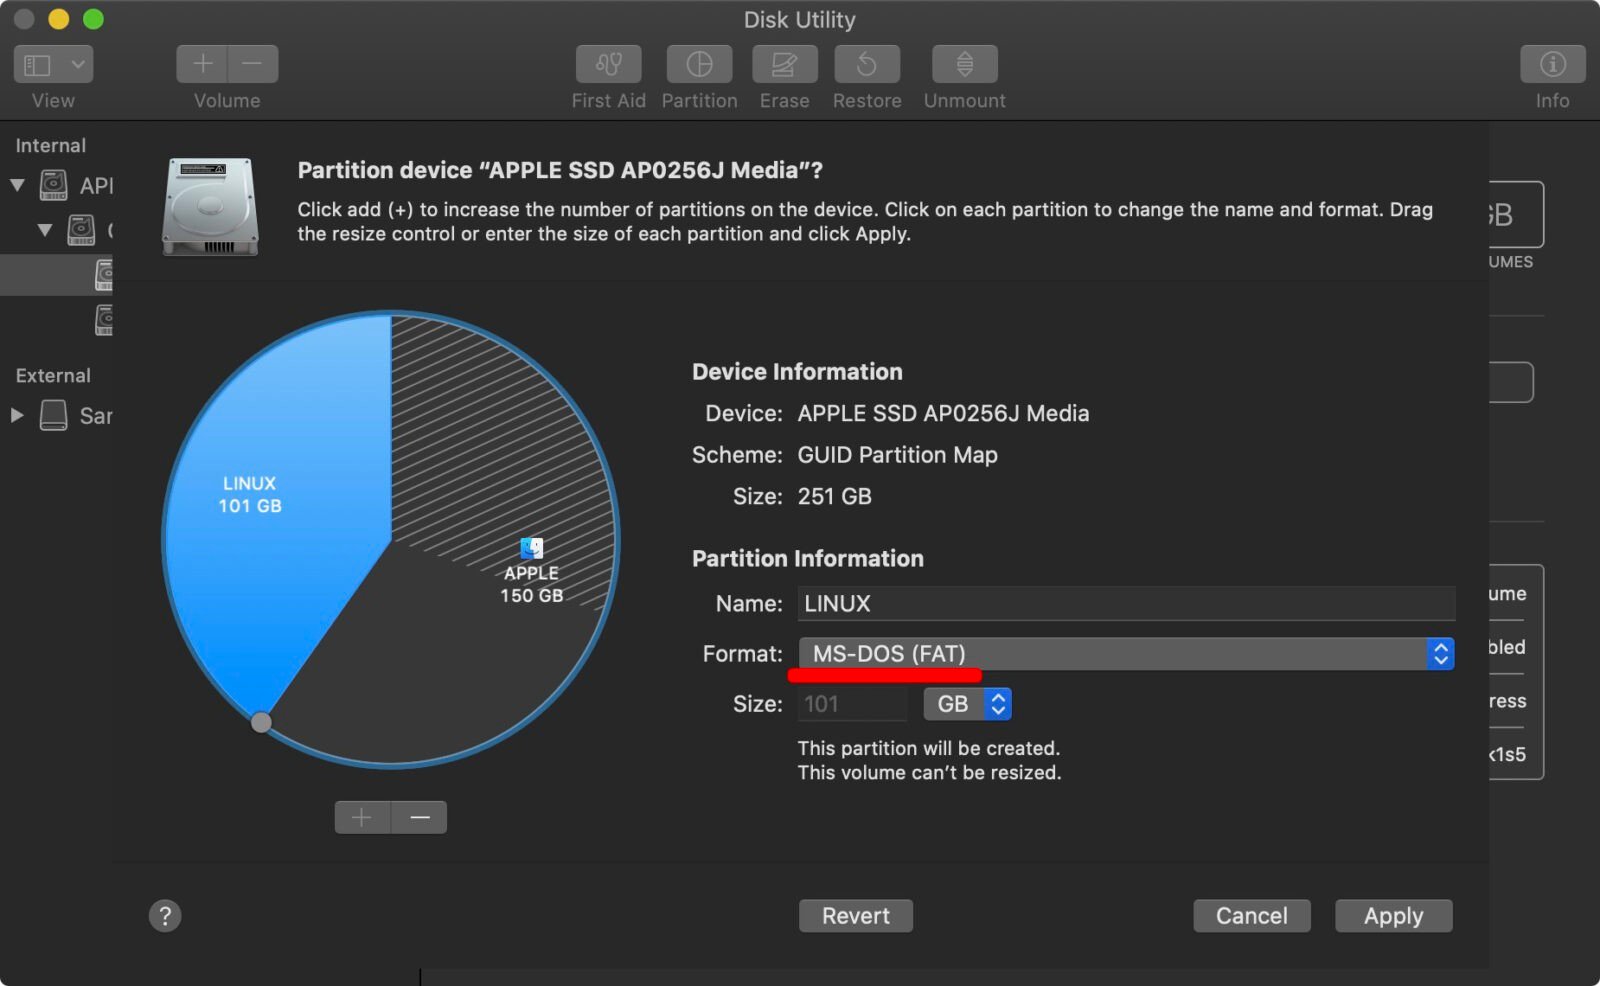1600x986 pixels.
Task: Click the pie chart resize handle
Action: (x=261, y=722)
